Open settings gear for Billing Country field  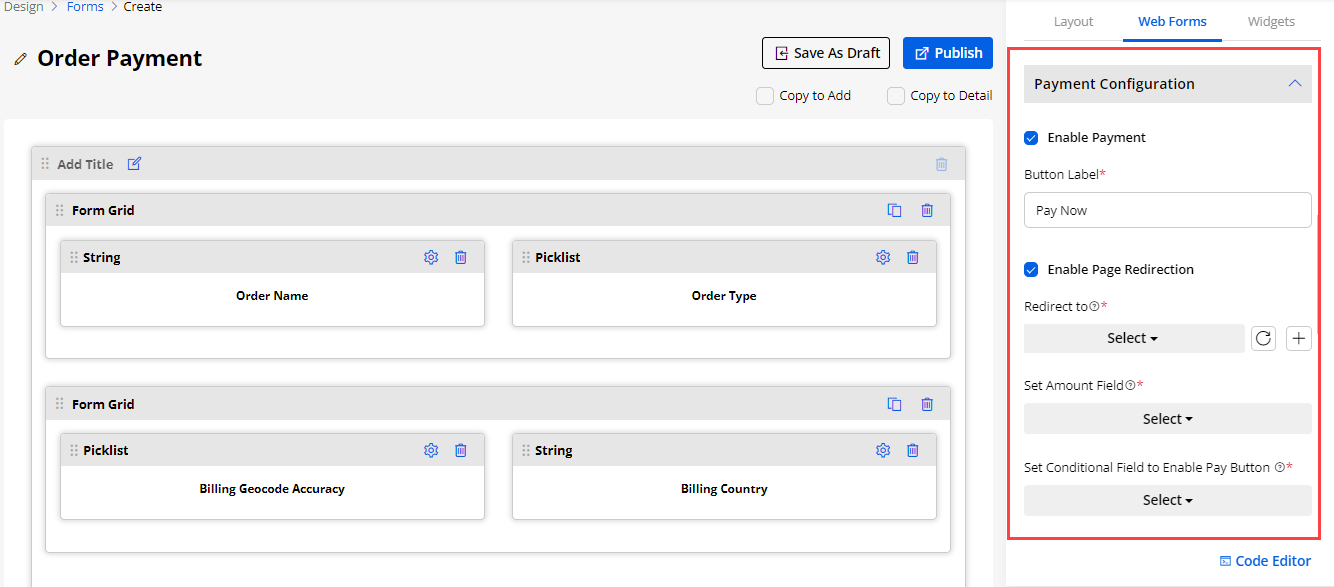[883, 450]
